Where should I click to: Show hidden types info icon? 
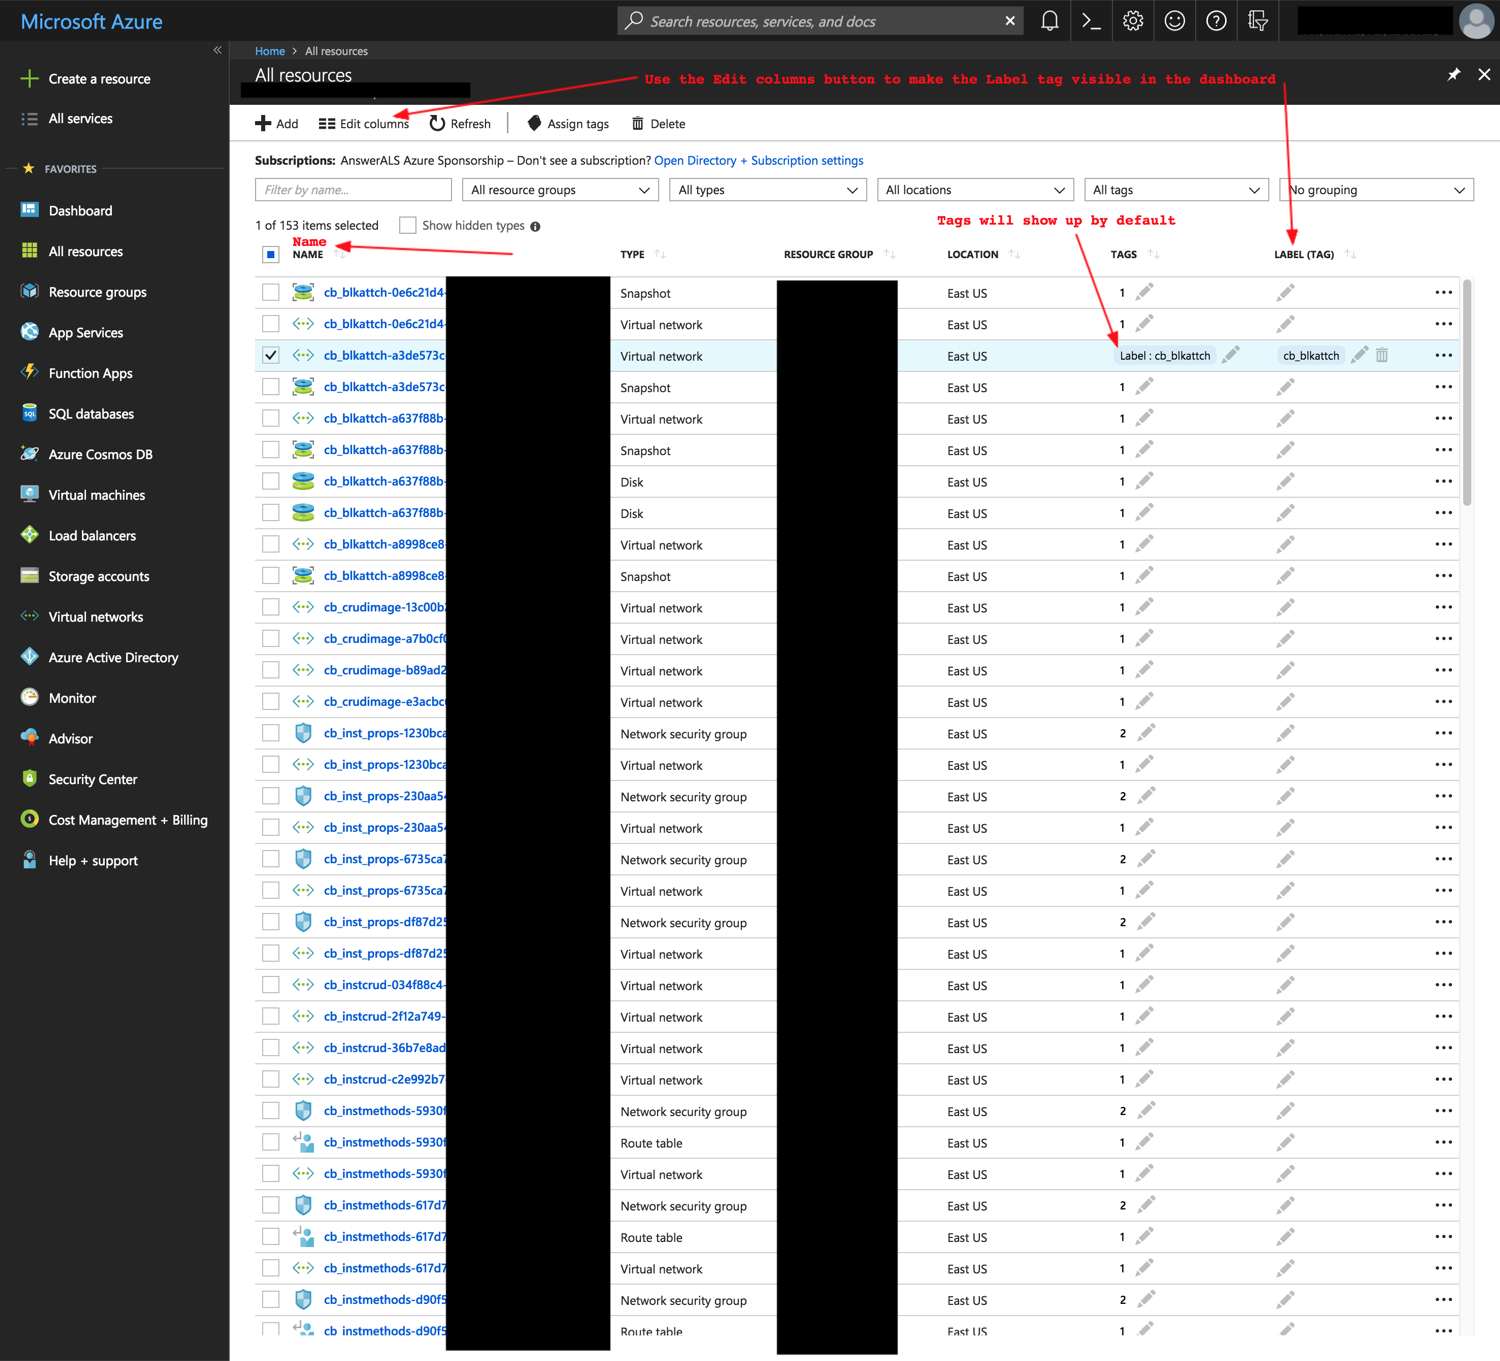coord(535,227)
